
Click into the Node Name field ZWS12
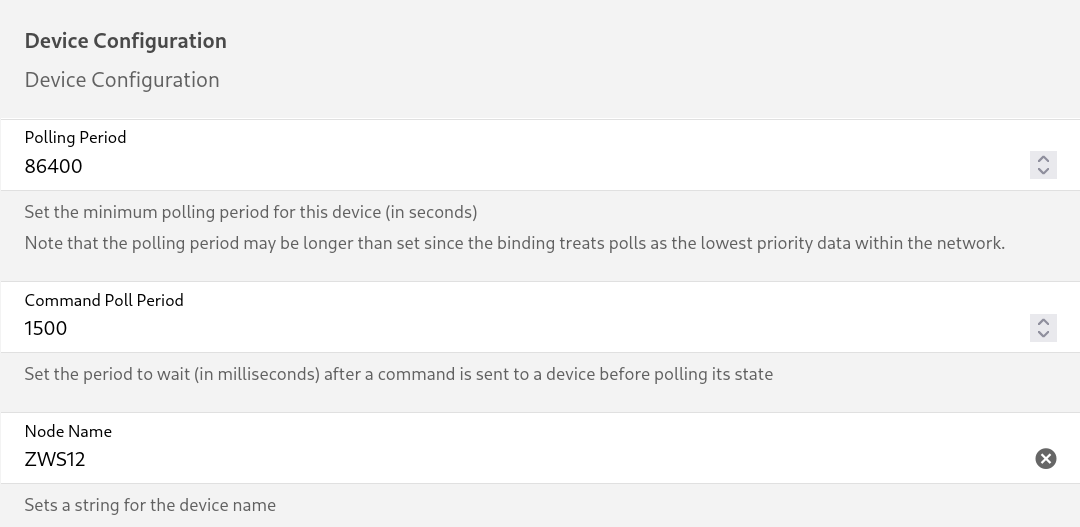pos(523,459)
